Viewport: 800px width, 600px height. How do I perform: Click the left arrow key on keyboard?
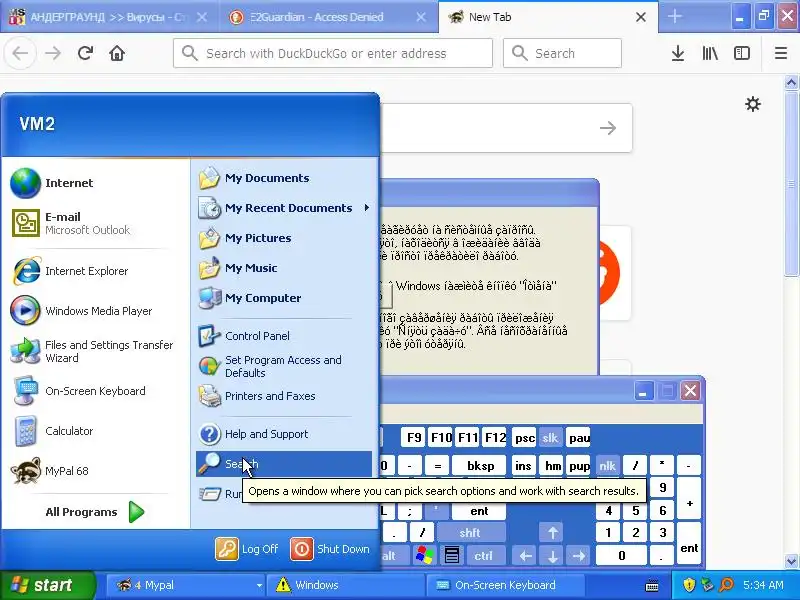[x=526, y=556]
